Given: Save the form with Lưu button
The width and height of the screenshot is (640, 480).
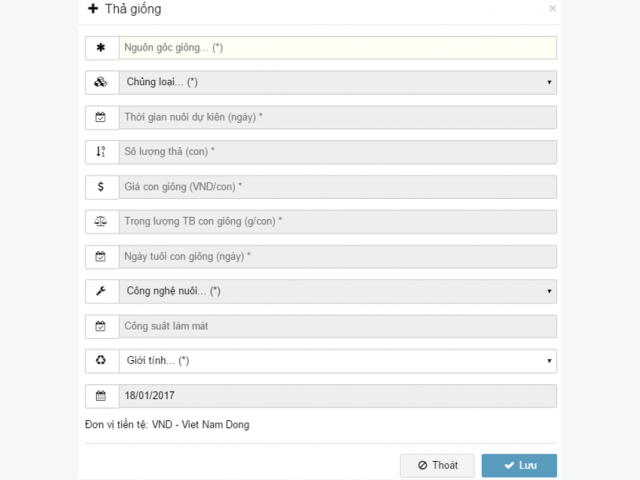Looking at the screenshot, I should (x=519, y=465).
